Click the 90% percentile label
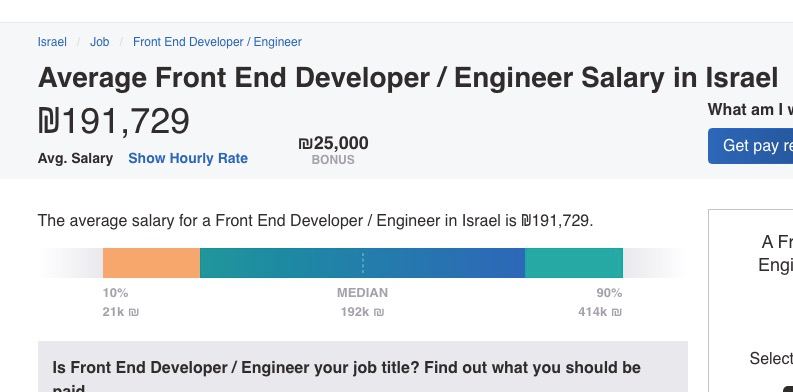This screenshot has width=793, height=392. 609,293
